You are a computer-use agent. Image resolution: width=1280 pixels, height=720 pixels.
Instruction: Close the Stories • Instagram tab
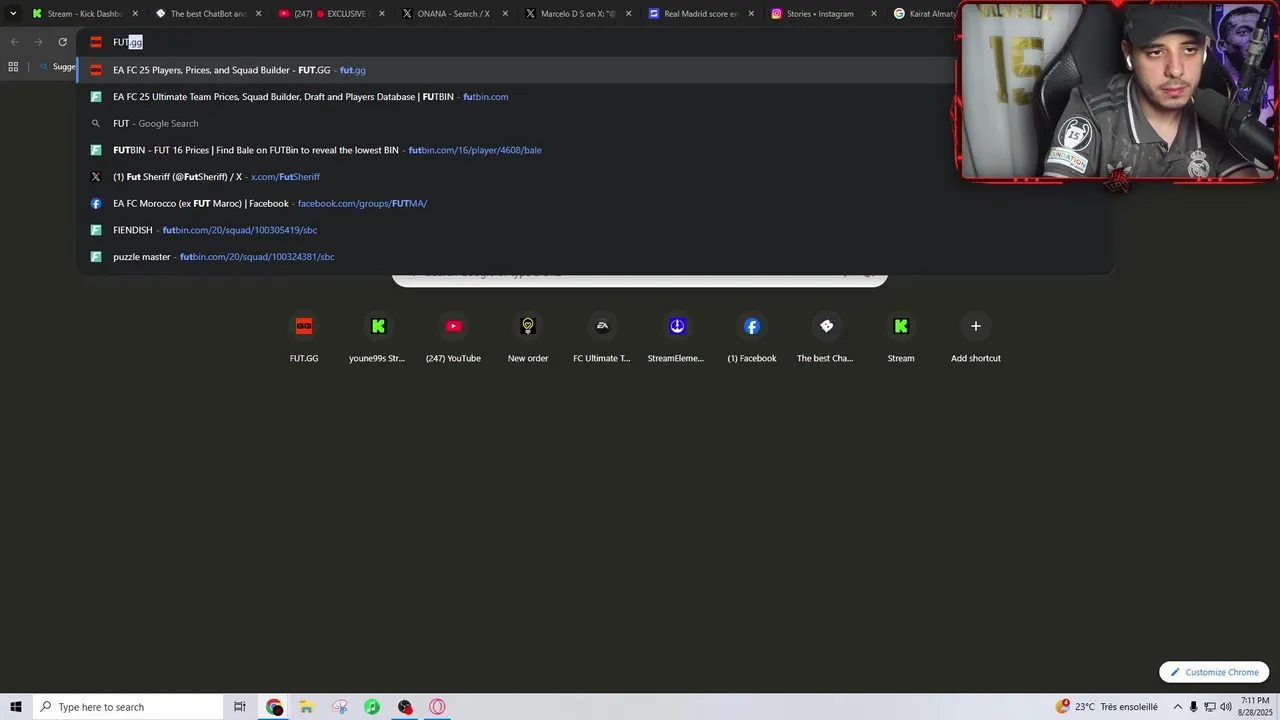[x=874, y=14]
